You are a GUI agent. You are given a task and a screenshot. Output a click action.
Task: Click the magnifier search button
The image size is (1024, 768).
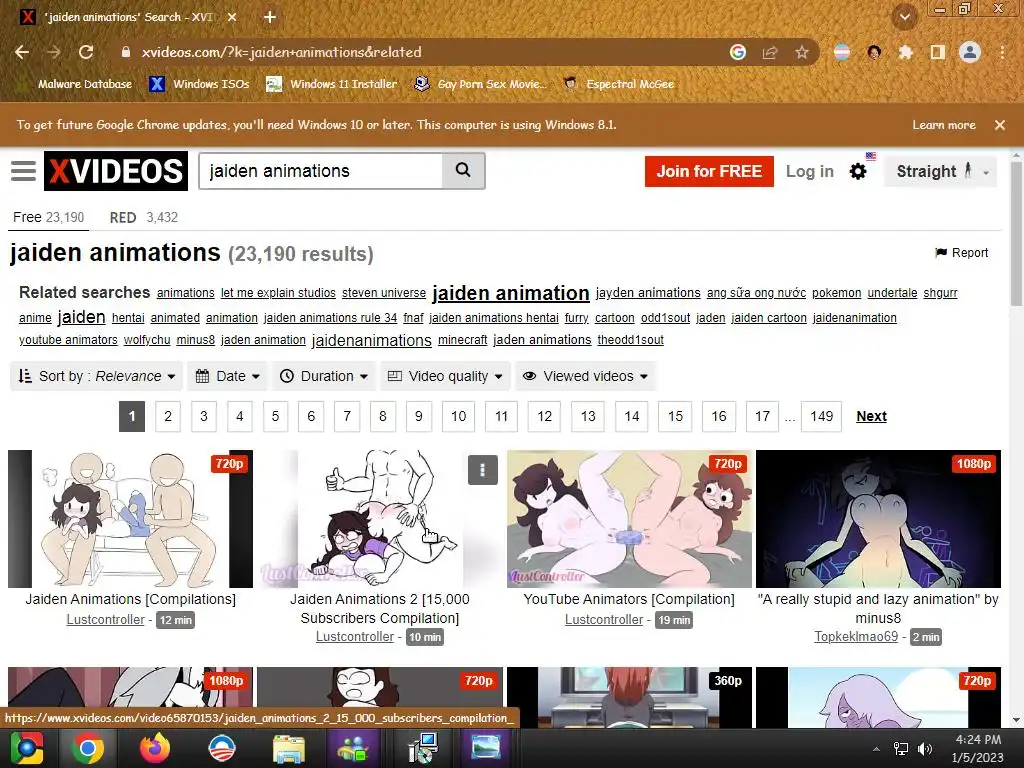point(463,170)
